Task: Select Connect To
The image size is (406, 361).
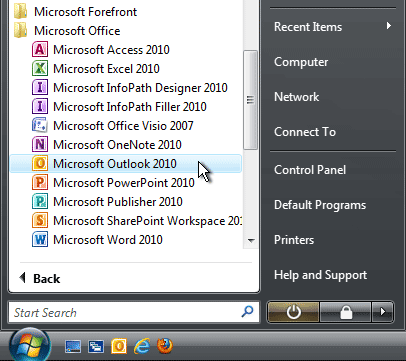Action: coord(305,132)
